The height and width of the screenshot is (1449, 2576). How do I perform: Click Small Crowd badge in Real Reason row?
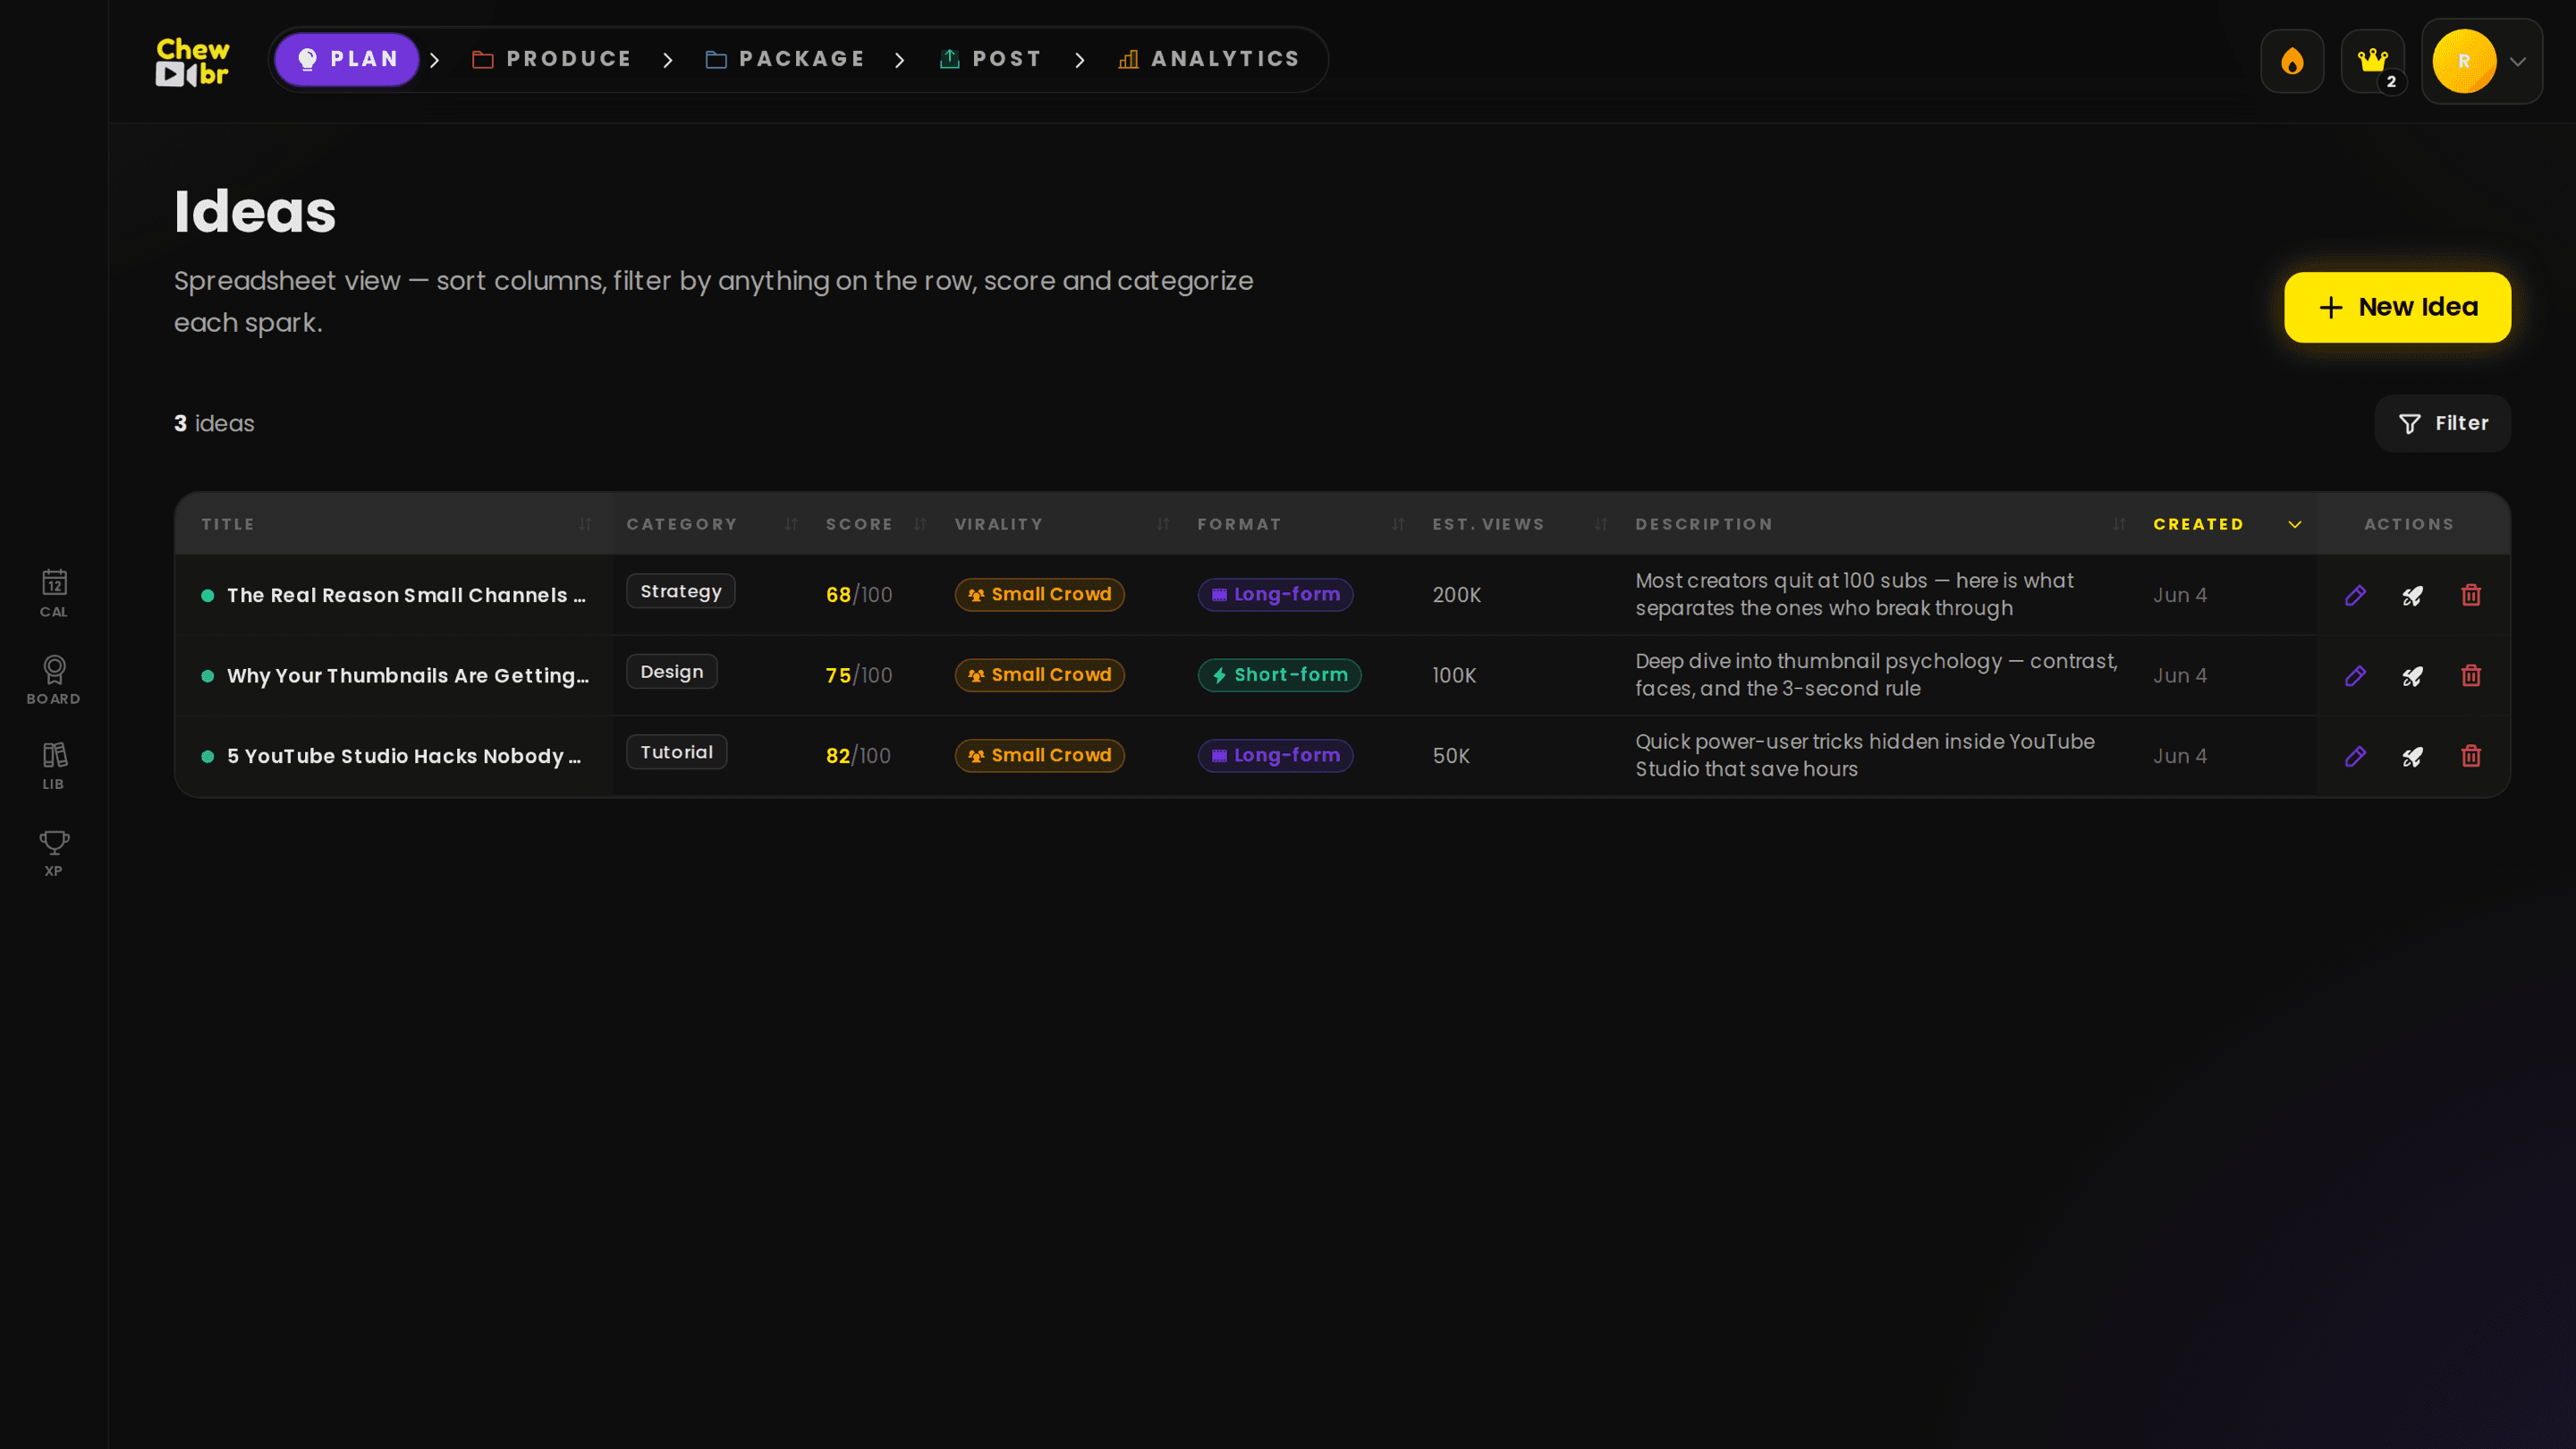coord(1039,594)
